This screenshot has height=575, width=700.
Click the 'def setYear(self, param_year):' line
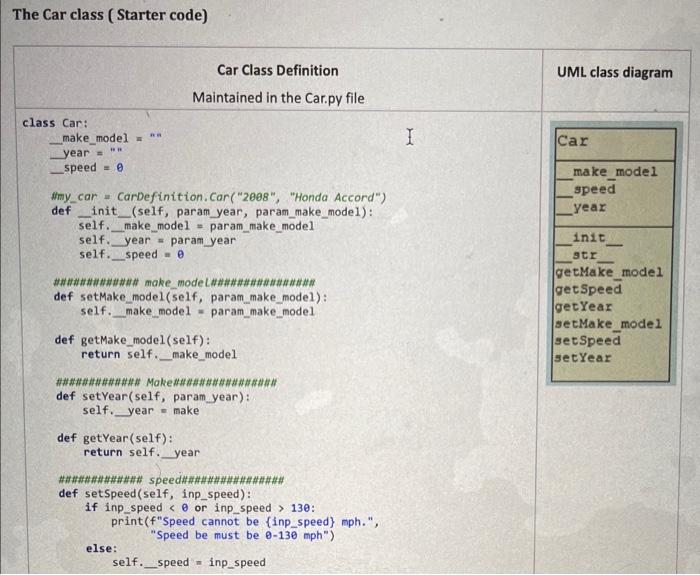[154, 396]
